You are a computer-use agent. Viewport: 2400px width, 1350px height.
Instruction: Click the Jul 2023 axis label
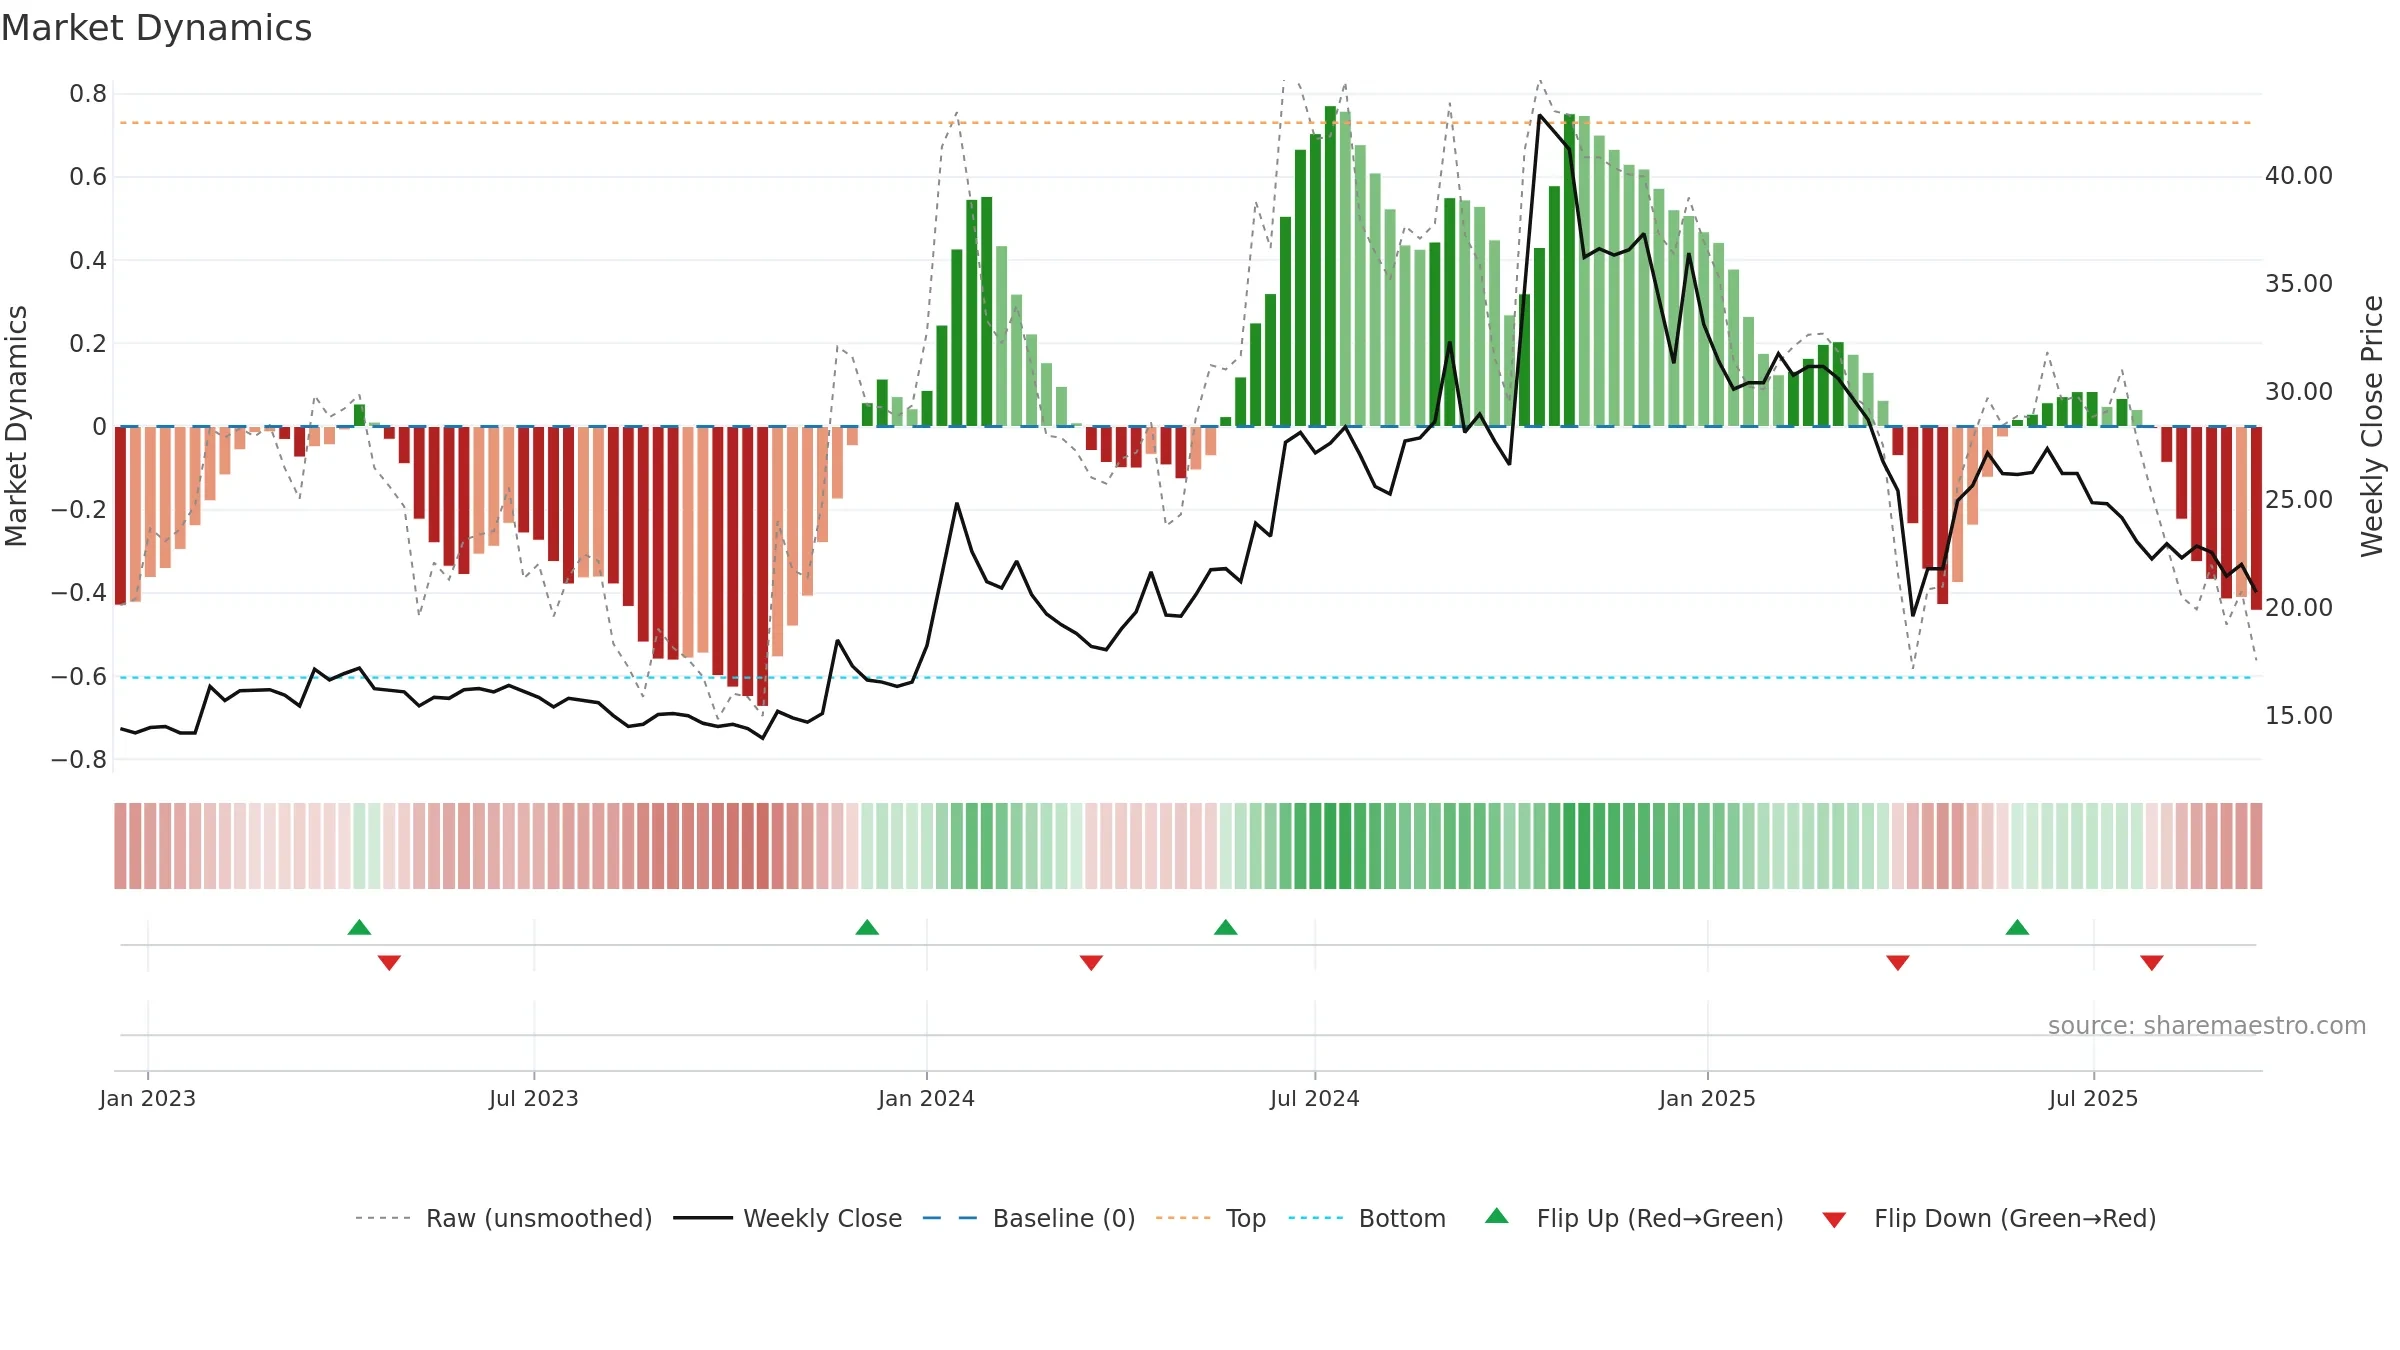(x=534, y=1098)
